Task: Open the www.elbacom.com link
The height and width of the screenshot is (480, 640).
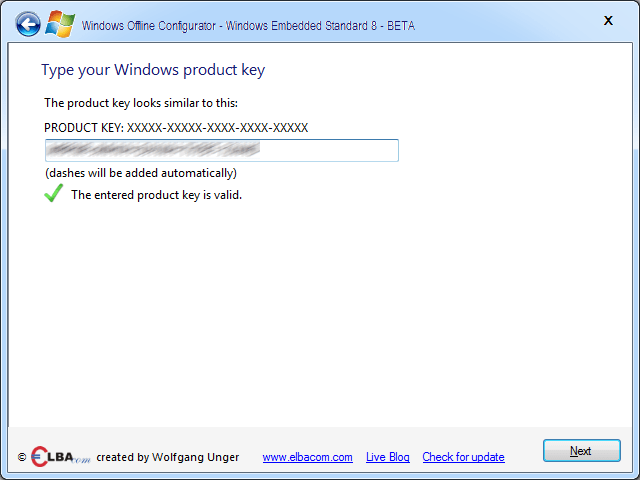Action: tap(307, 457)
